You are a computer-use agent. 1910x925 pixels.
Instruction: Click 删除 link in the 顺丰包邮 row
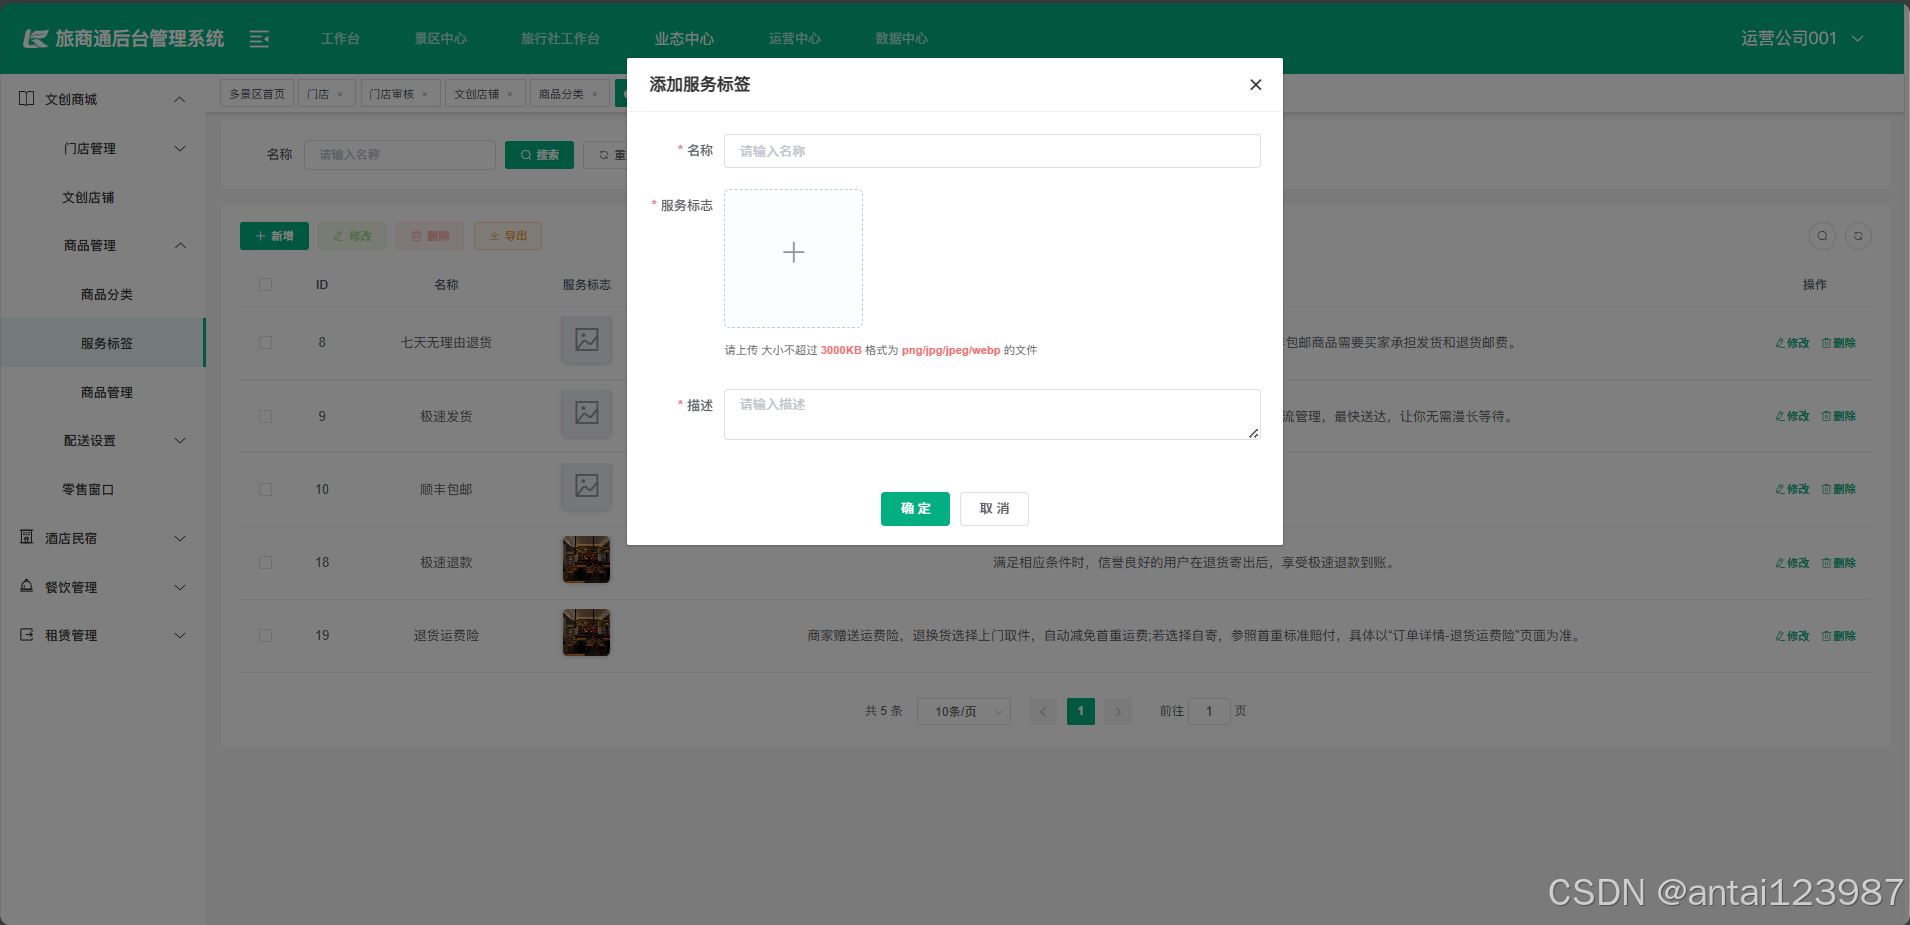point(1838,489)
